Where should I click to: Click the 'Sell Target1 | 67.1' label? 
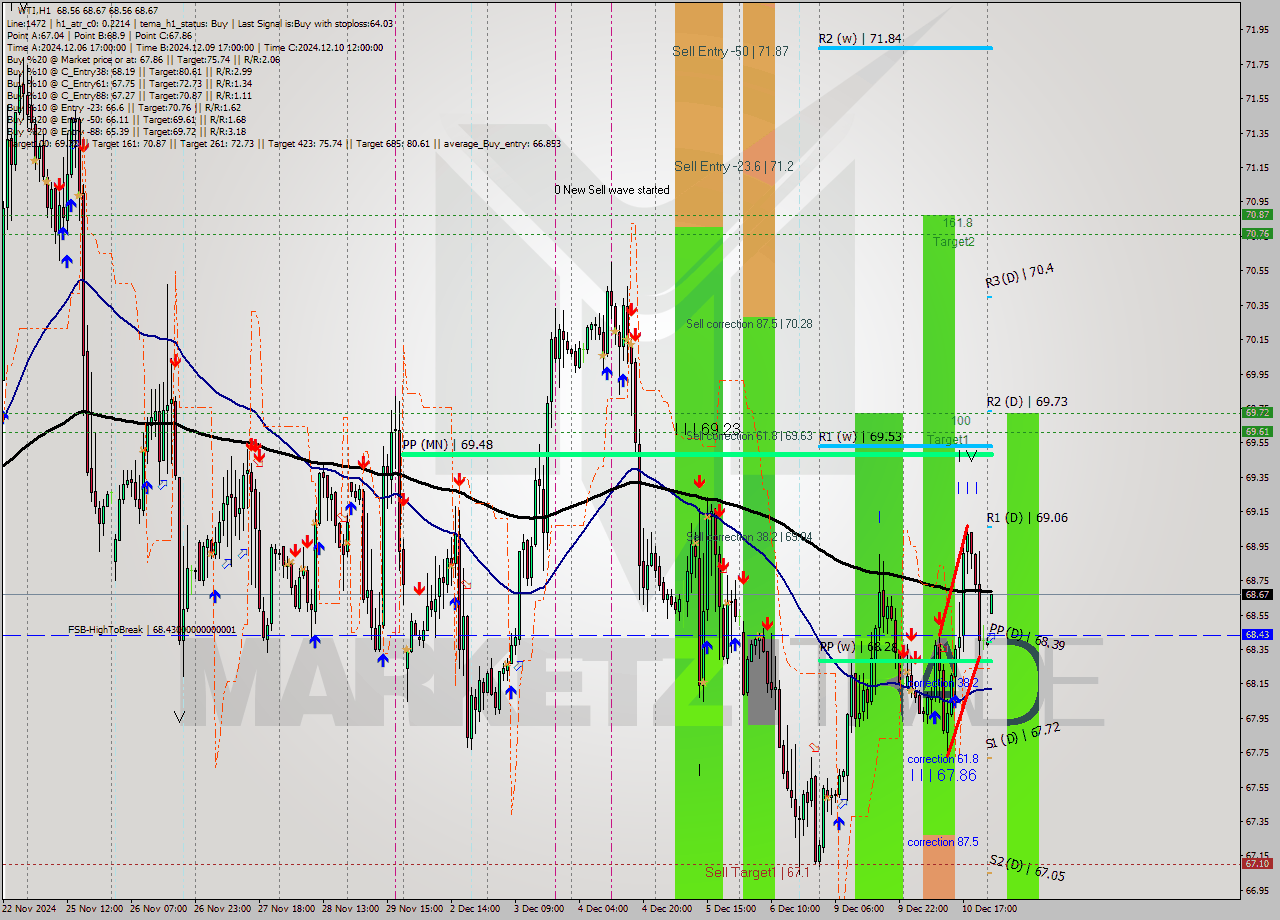[757, 872]
